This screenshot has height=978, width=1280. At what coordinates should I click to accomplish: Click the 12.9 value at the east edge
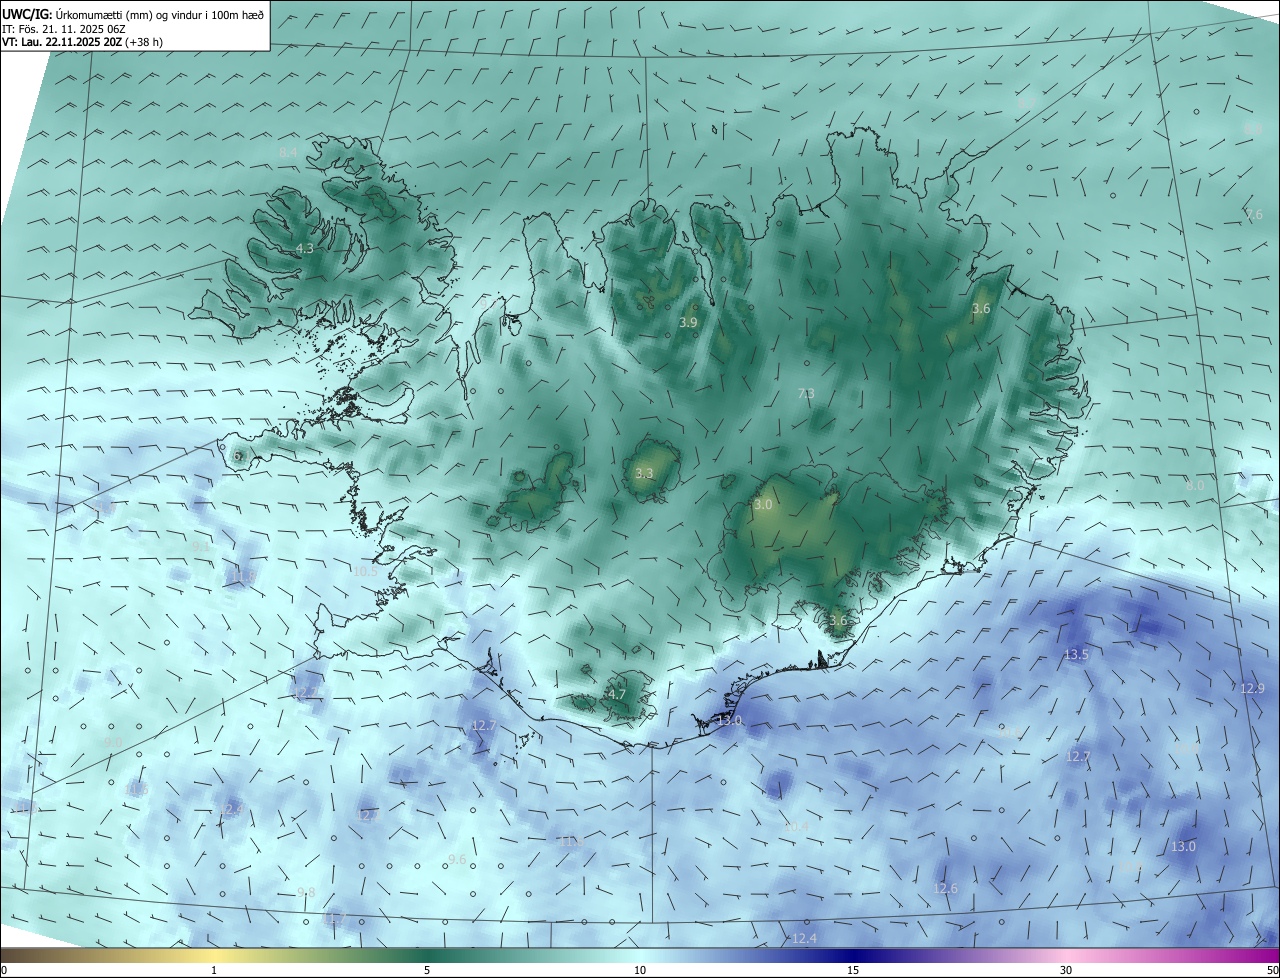[1252, 688]
